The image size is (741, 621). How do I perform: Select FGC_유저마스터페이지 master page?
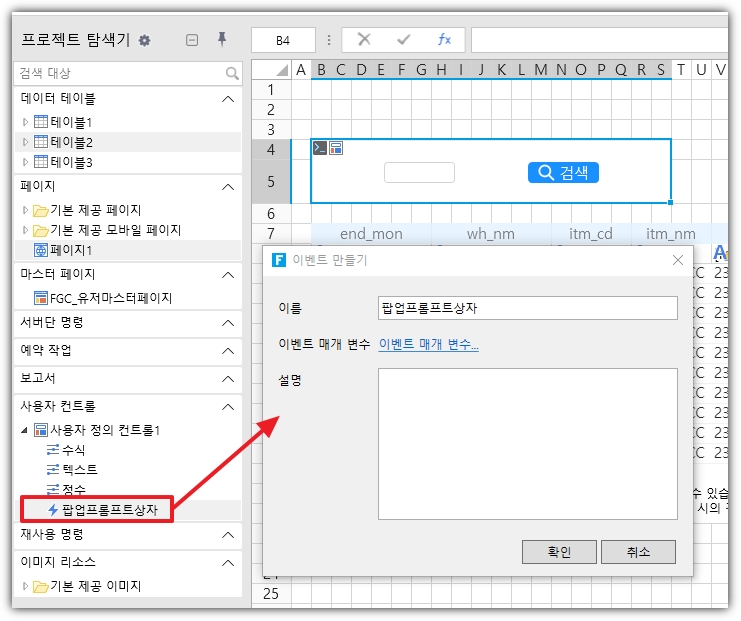tap(110, 298)
